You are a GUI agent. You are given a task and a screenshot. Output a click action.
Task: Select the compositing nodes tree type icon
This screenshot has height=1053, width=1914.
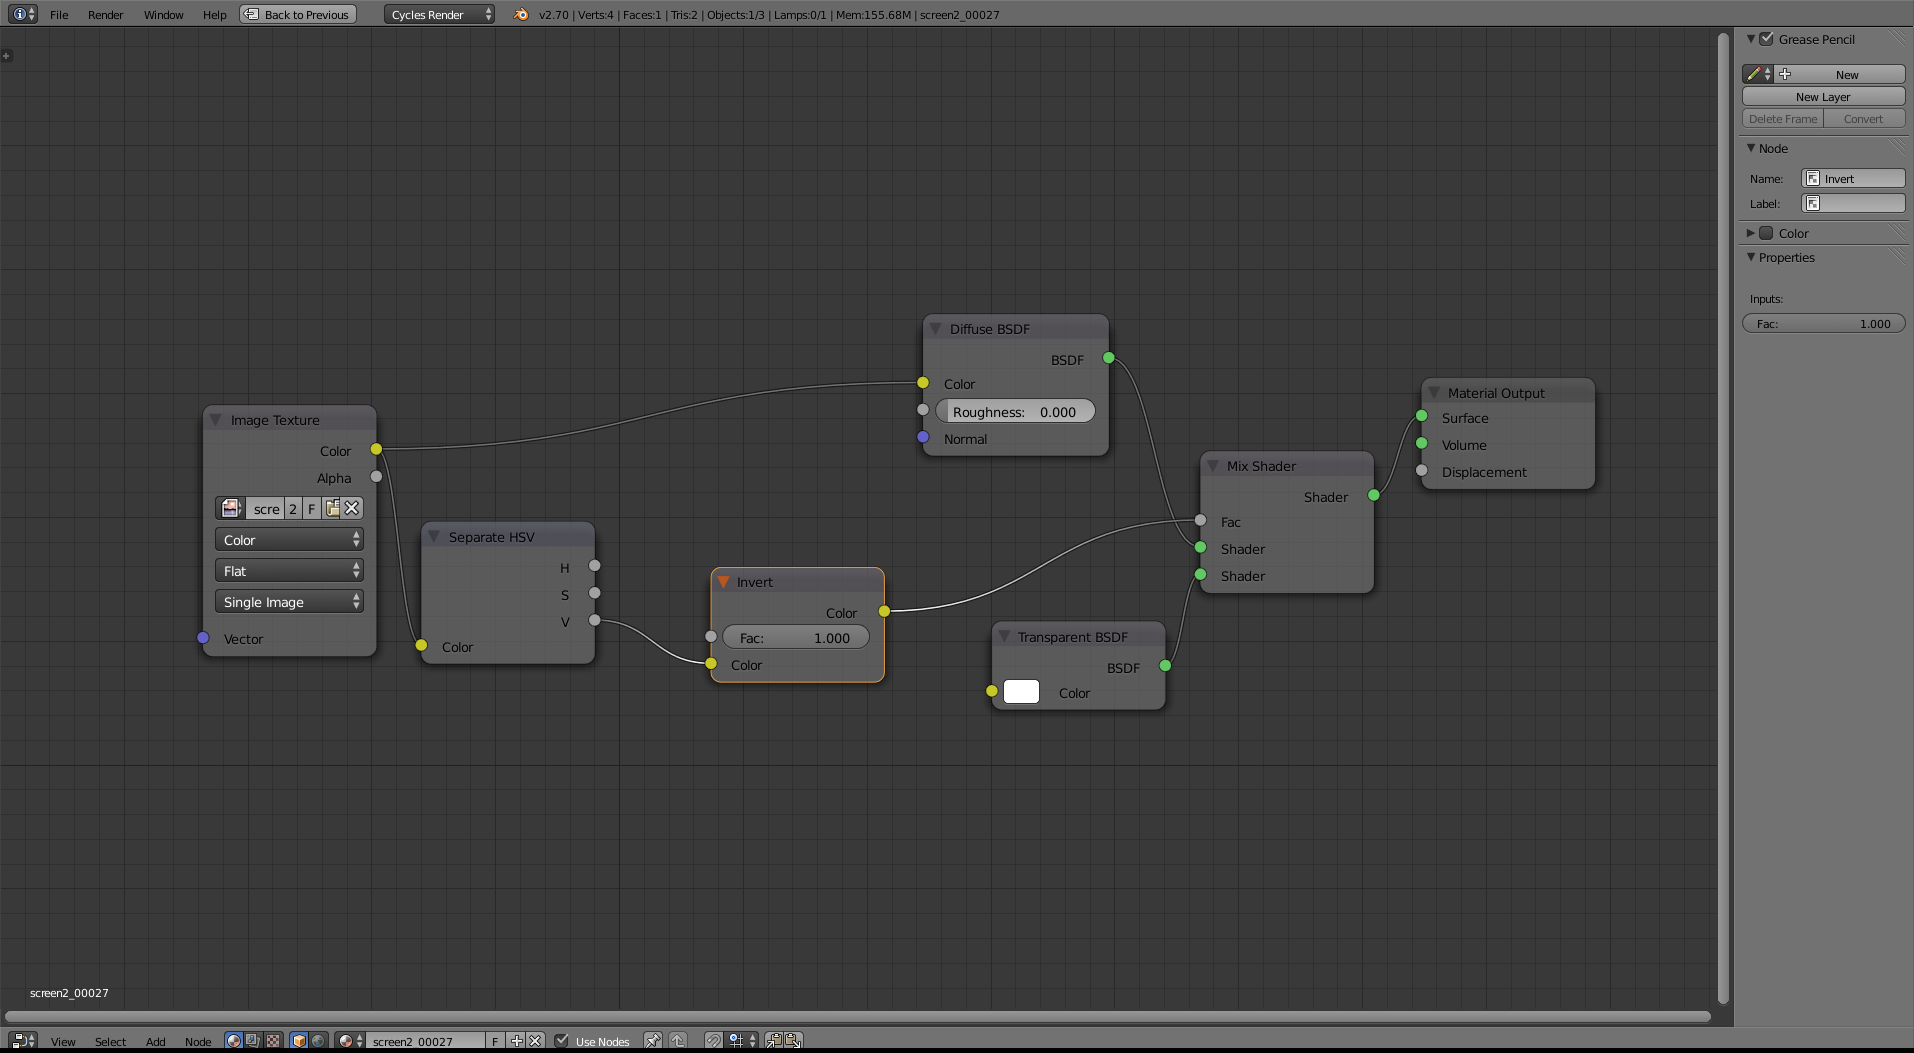[253, 1041]
